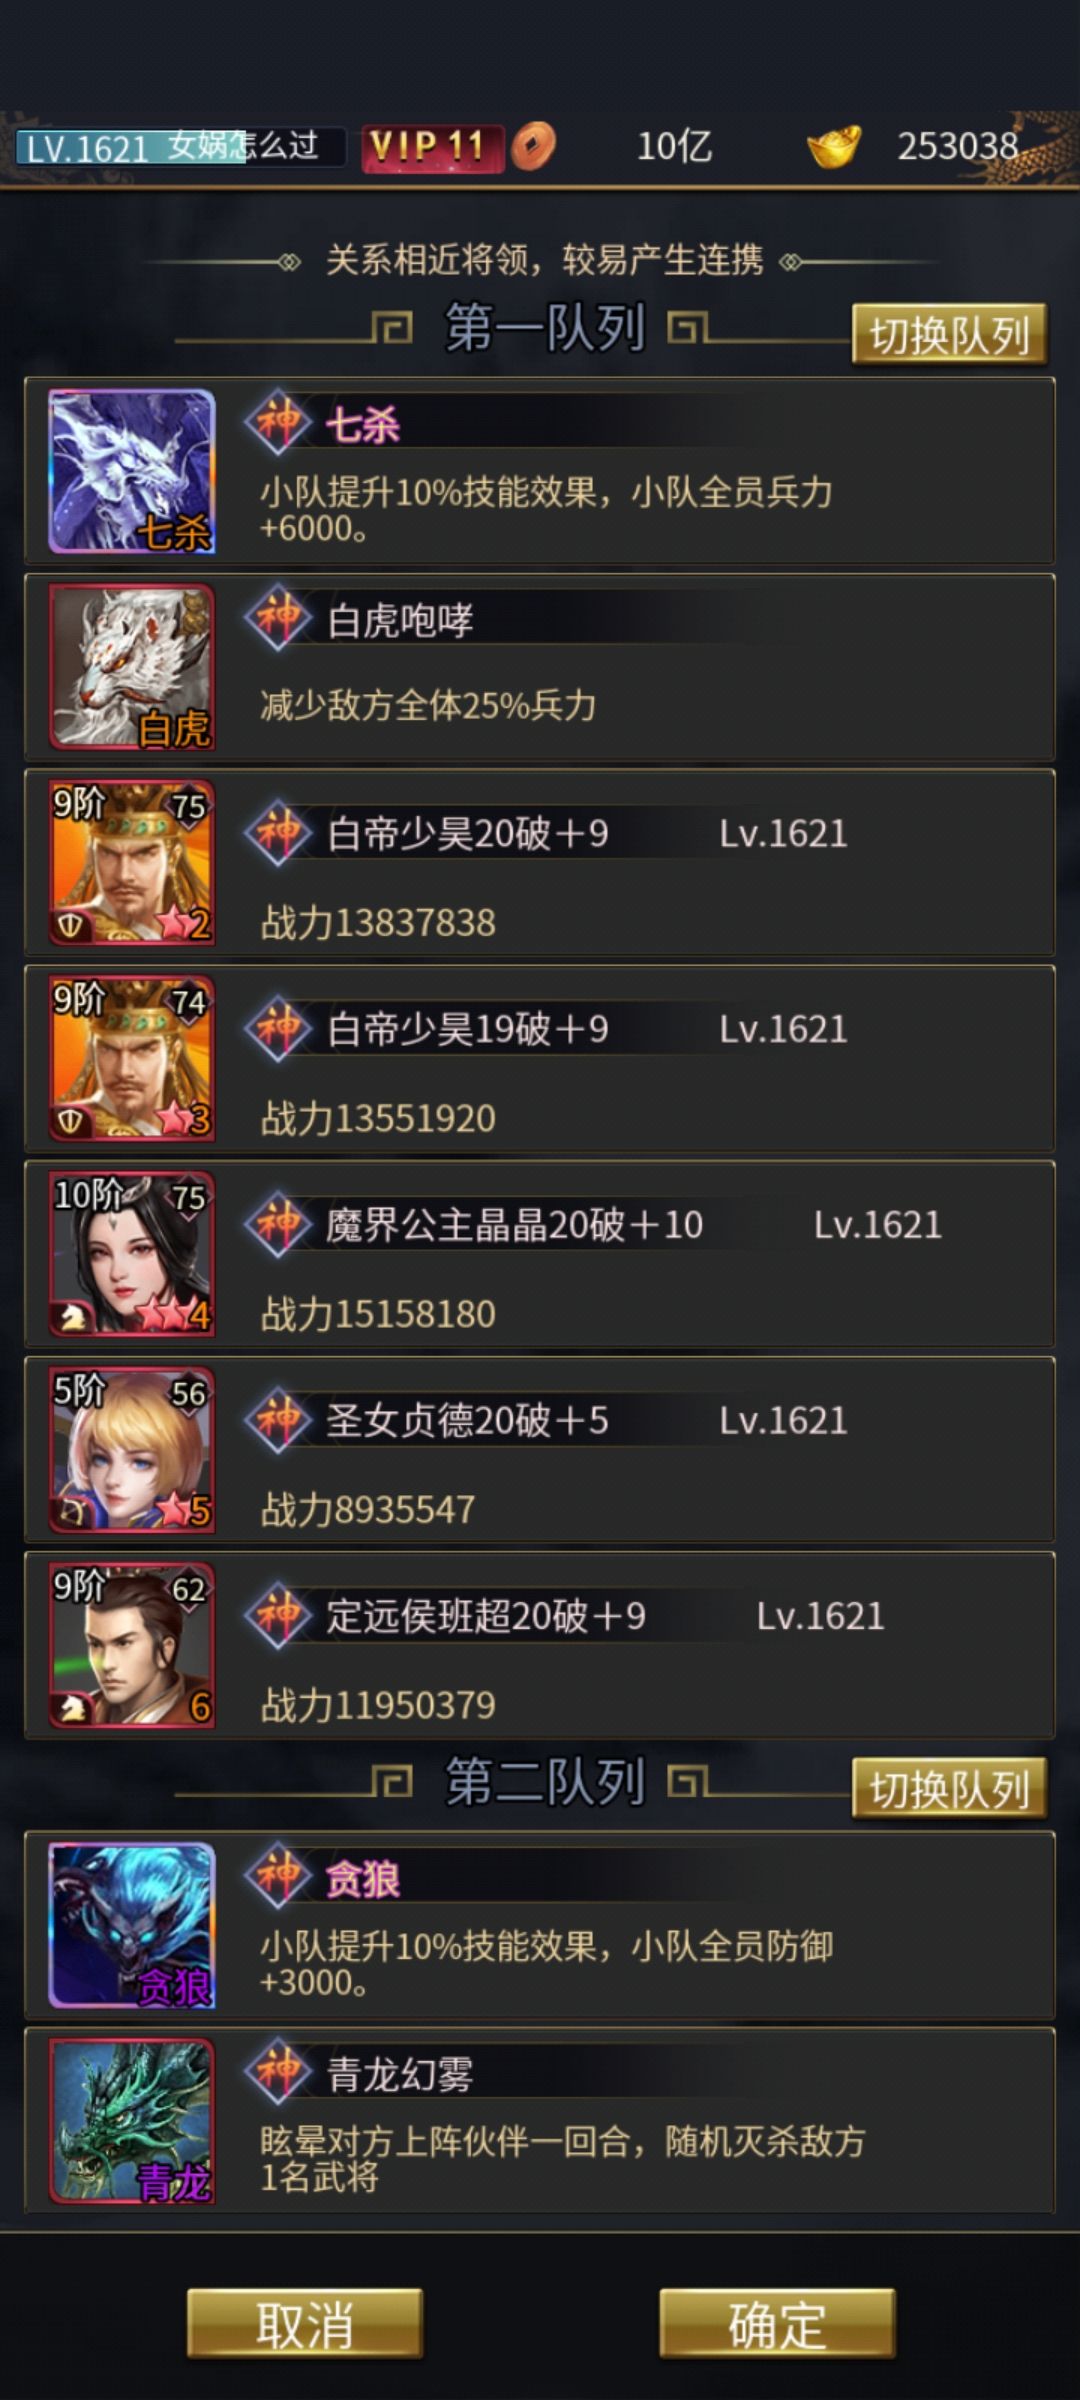Select the 白帝少昊19破+9 hero row

(x=540, y=1059)
